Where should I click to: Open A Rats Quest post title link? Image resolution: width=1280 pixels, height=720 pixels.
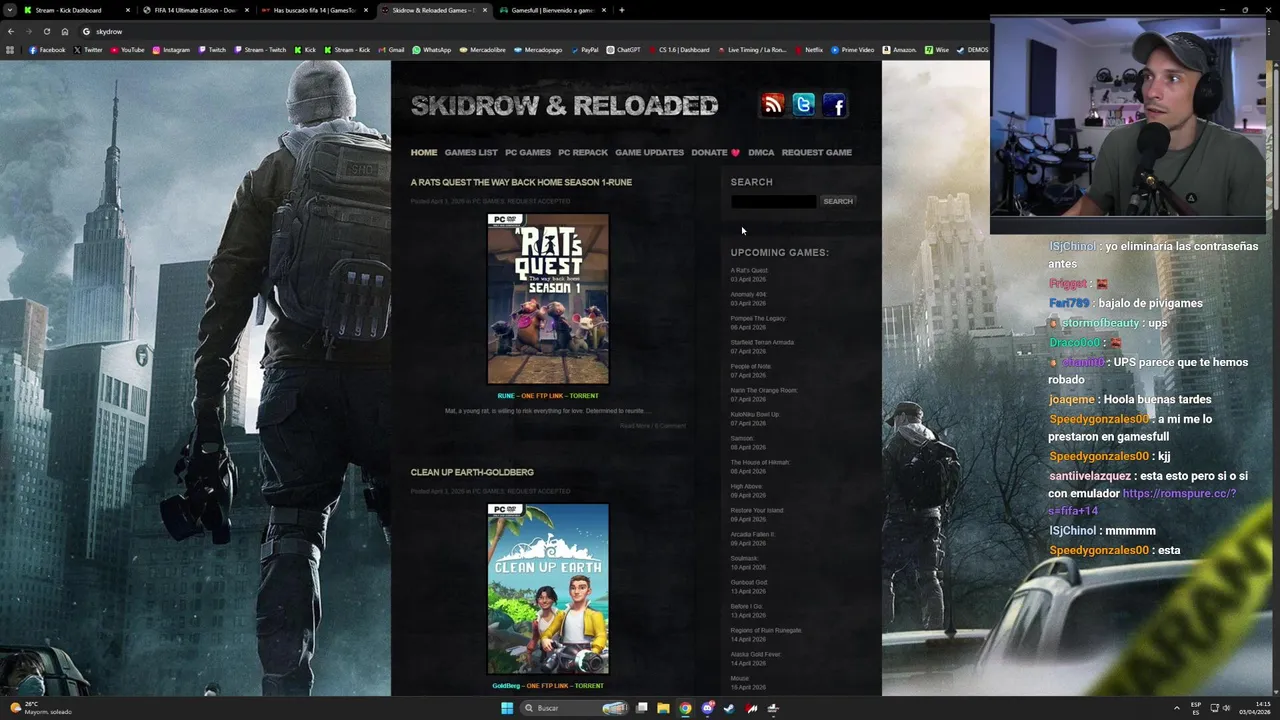(x=521, y=182)
